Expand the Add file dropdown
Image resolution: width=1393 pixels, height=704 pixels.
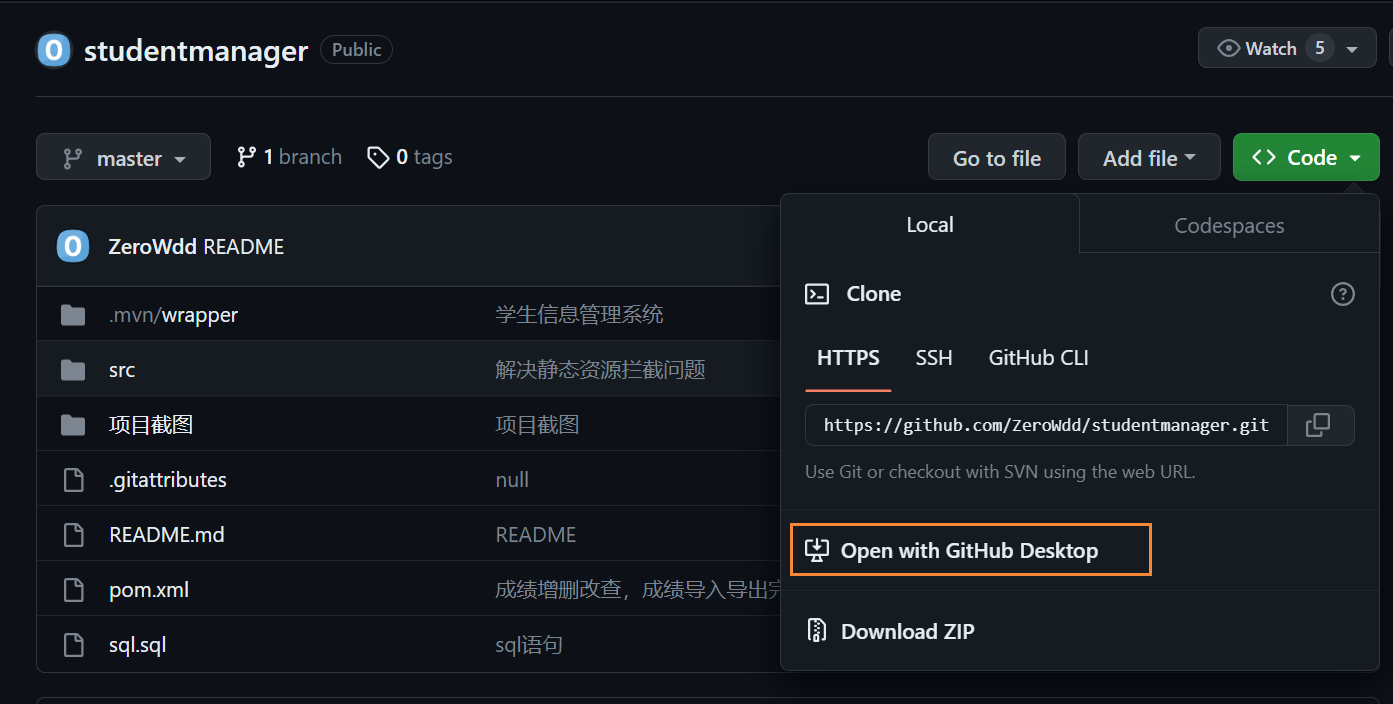click(1149, 157)
